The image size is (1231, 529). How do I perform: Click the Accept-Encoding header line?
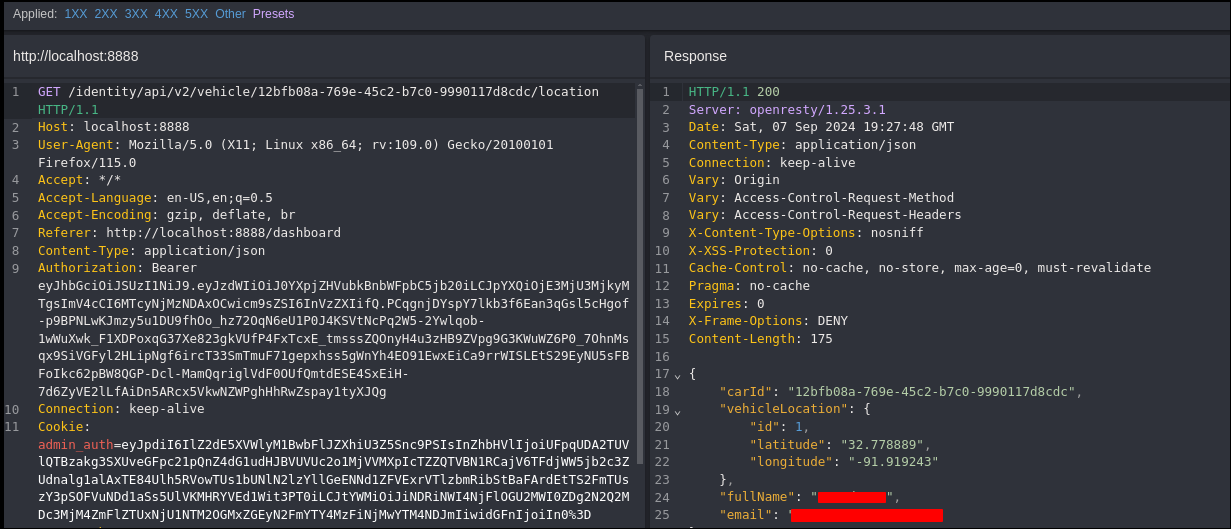[x=166, y=215]
